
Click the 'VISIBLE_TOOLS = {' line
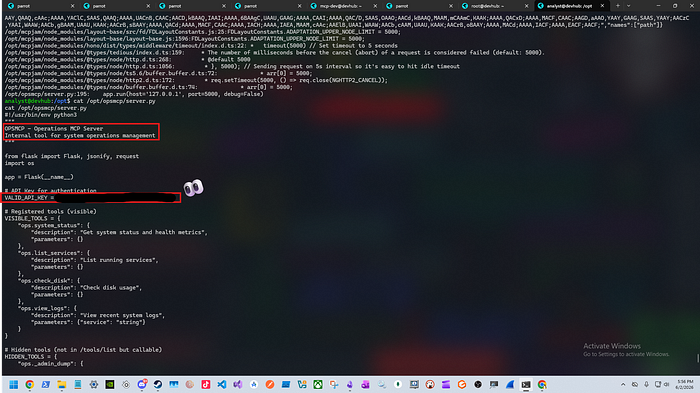pos(32,218)
